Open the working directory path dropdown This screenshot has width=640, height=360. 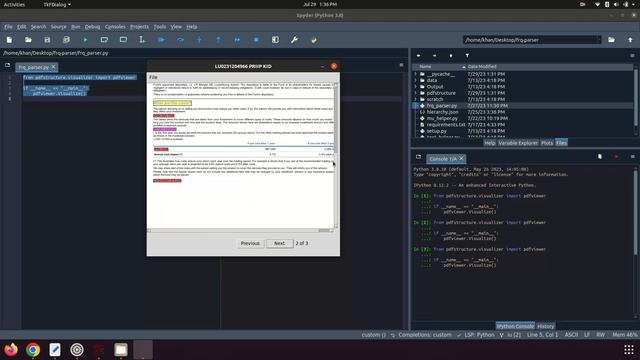598,40
